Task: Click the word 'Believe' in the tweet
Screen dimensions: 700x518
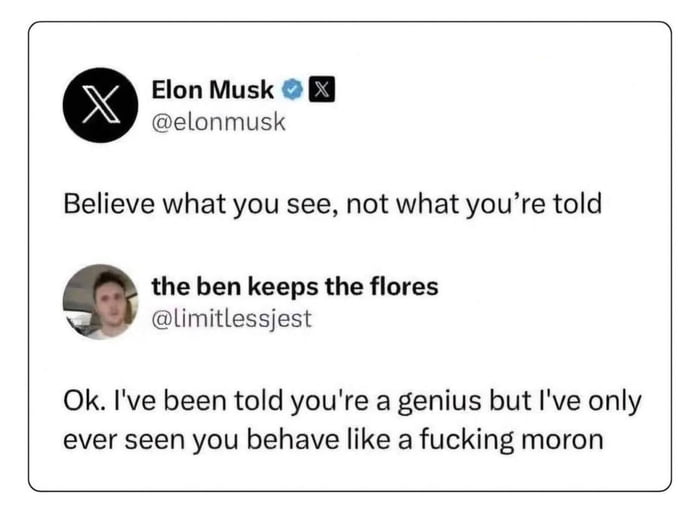Action: pos(103,204)
